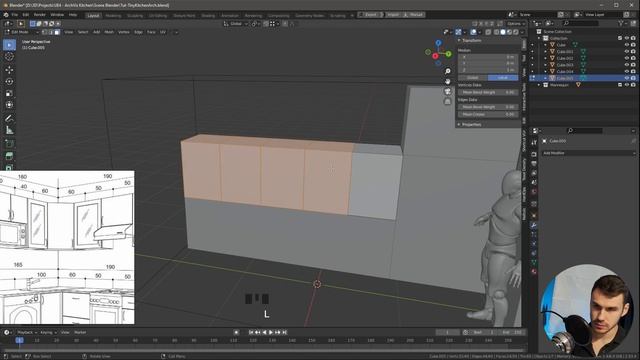The width and height of the screenshot is (640, 360).
Task: Play the animation forward
Action: 271,332
